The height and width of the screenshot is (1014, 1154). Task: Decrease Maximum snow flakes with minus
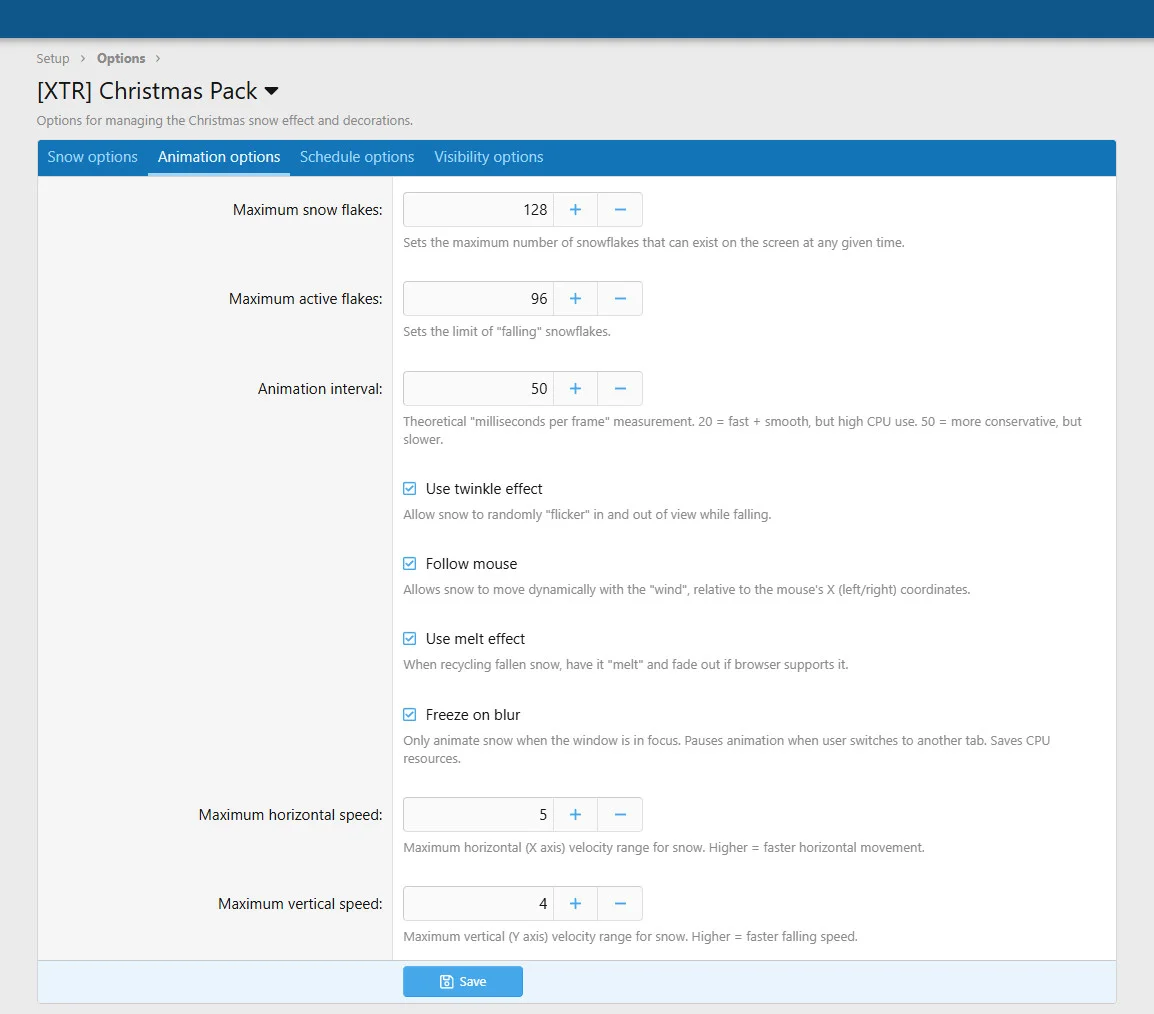pyautogui.click(x=620, y=210)
